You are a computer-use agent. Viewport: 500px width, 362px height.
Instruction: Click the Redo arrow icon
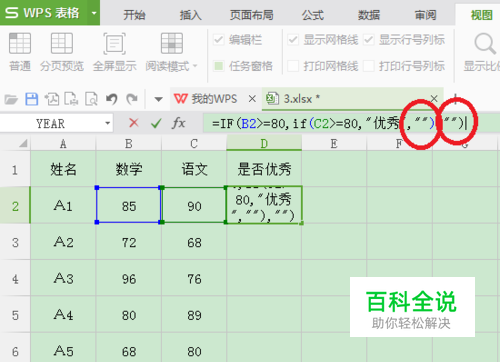tap(132, 99)
